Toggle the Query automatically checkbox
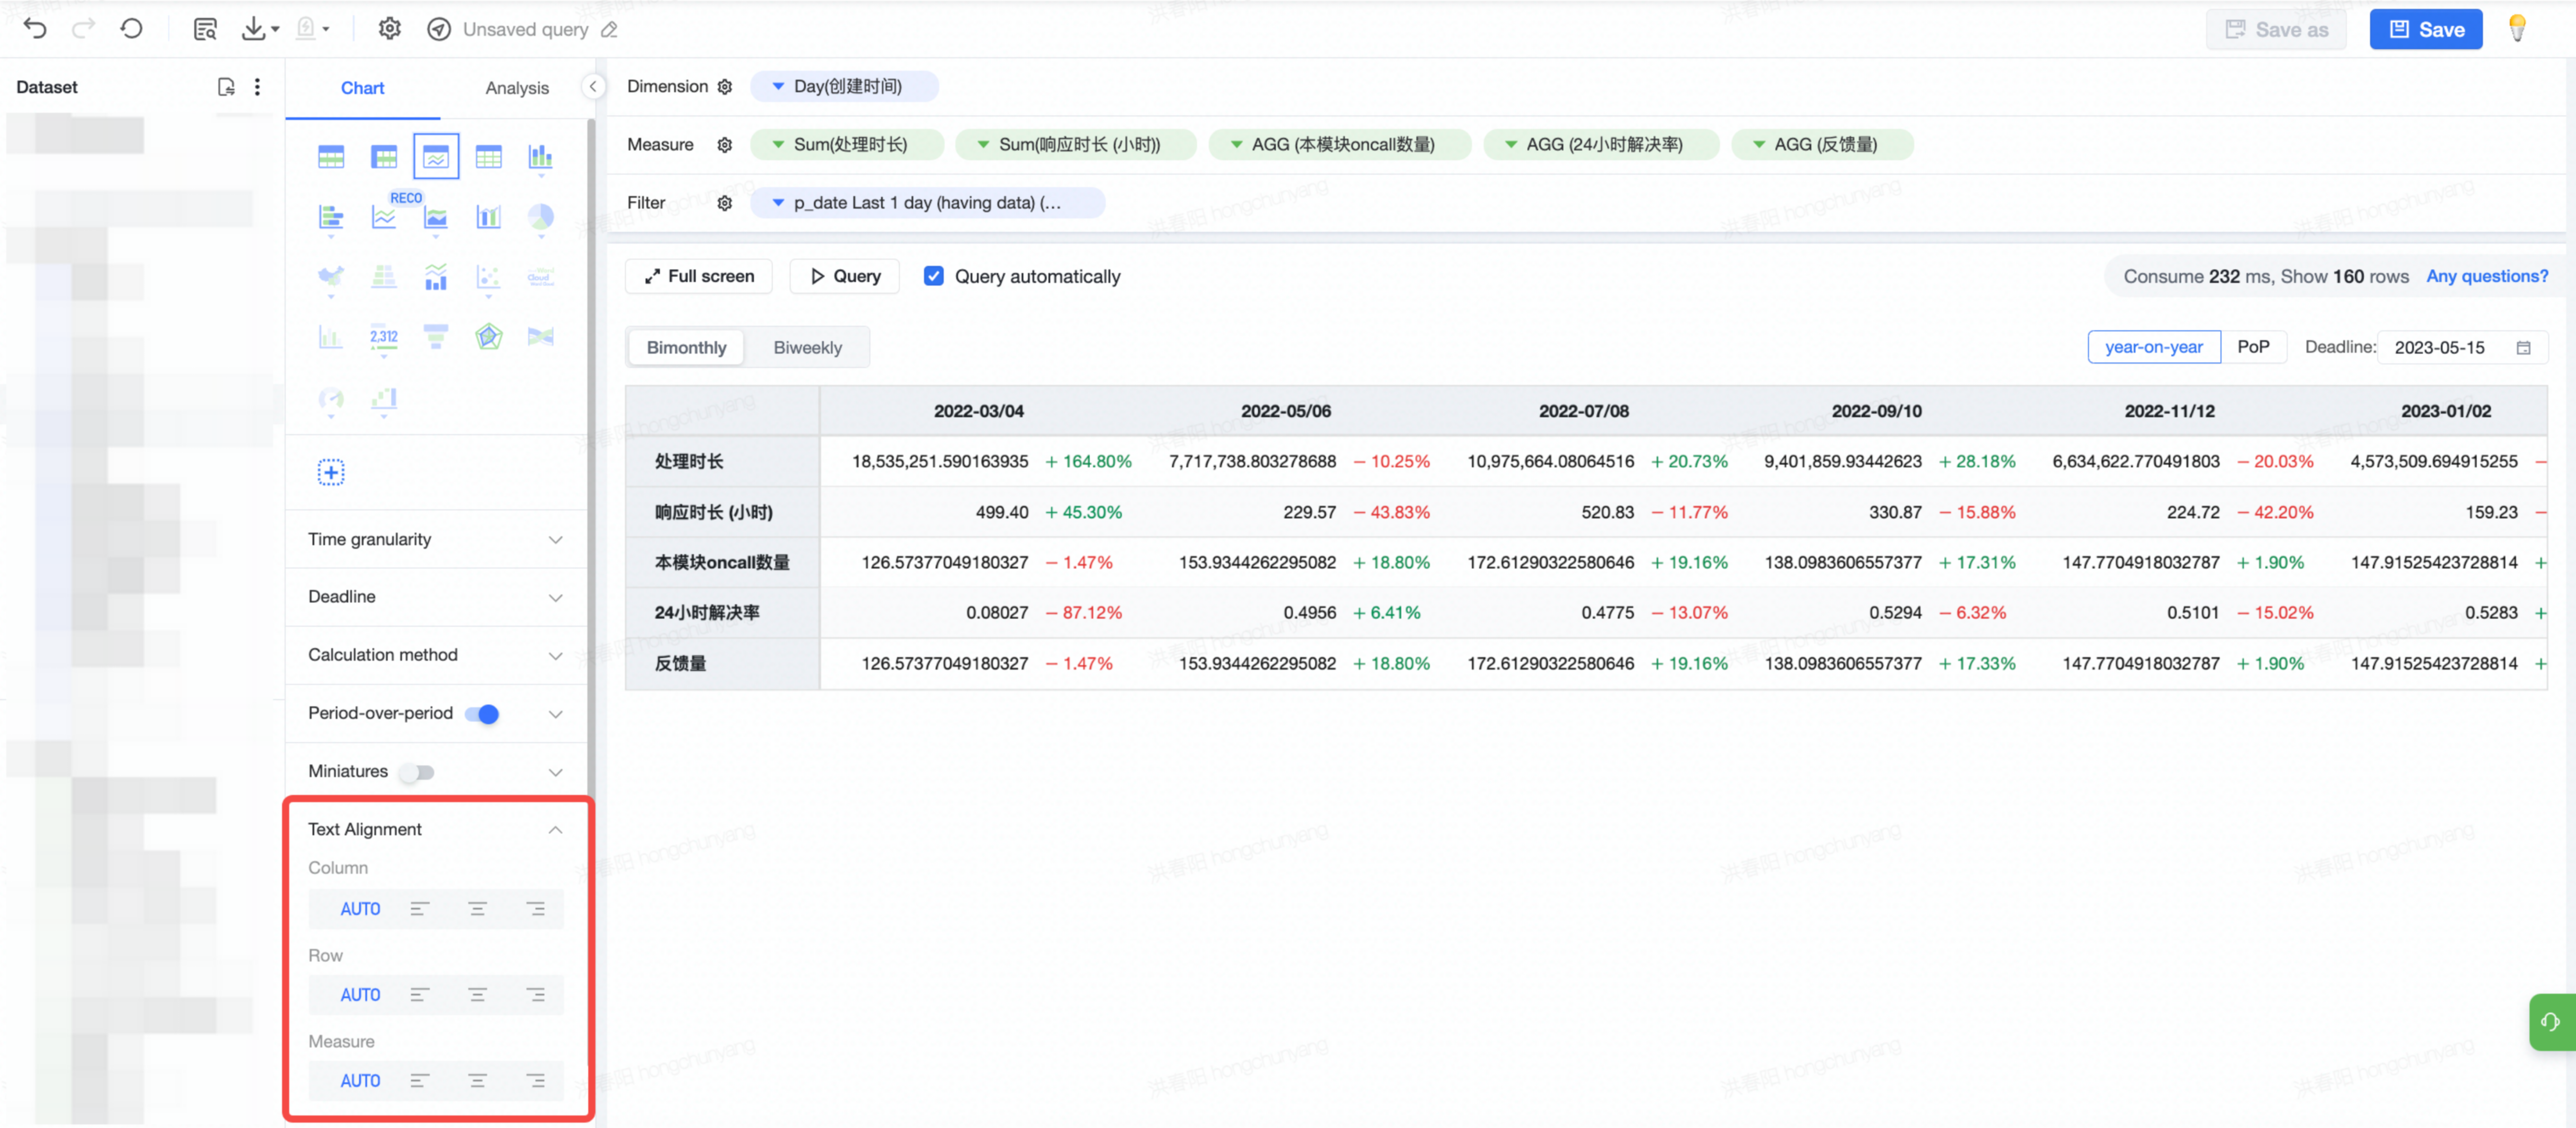This screenshot has height=1128, width=2576. click(933, 276)
